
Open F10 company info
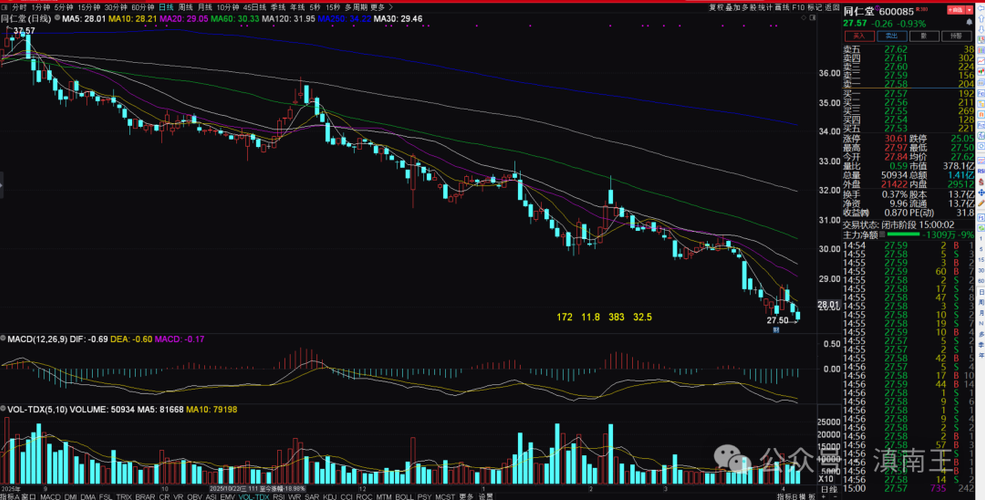click(798, 8)
